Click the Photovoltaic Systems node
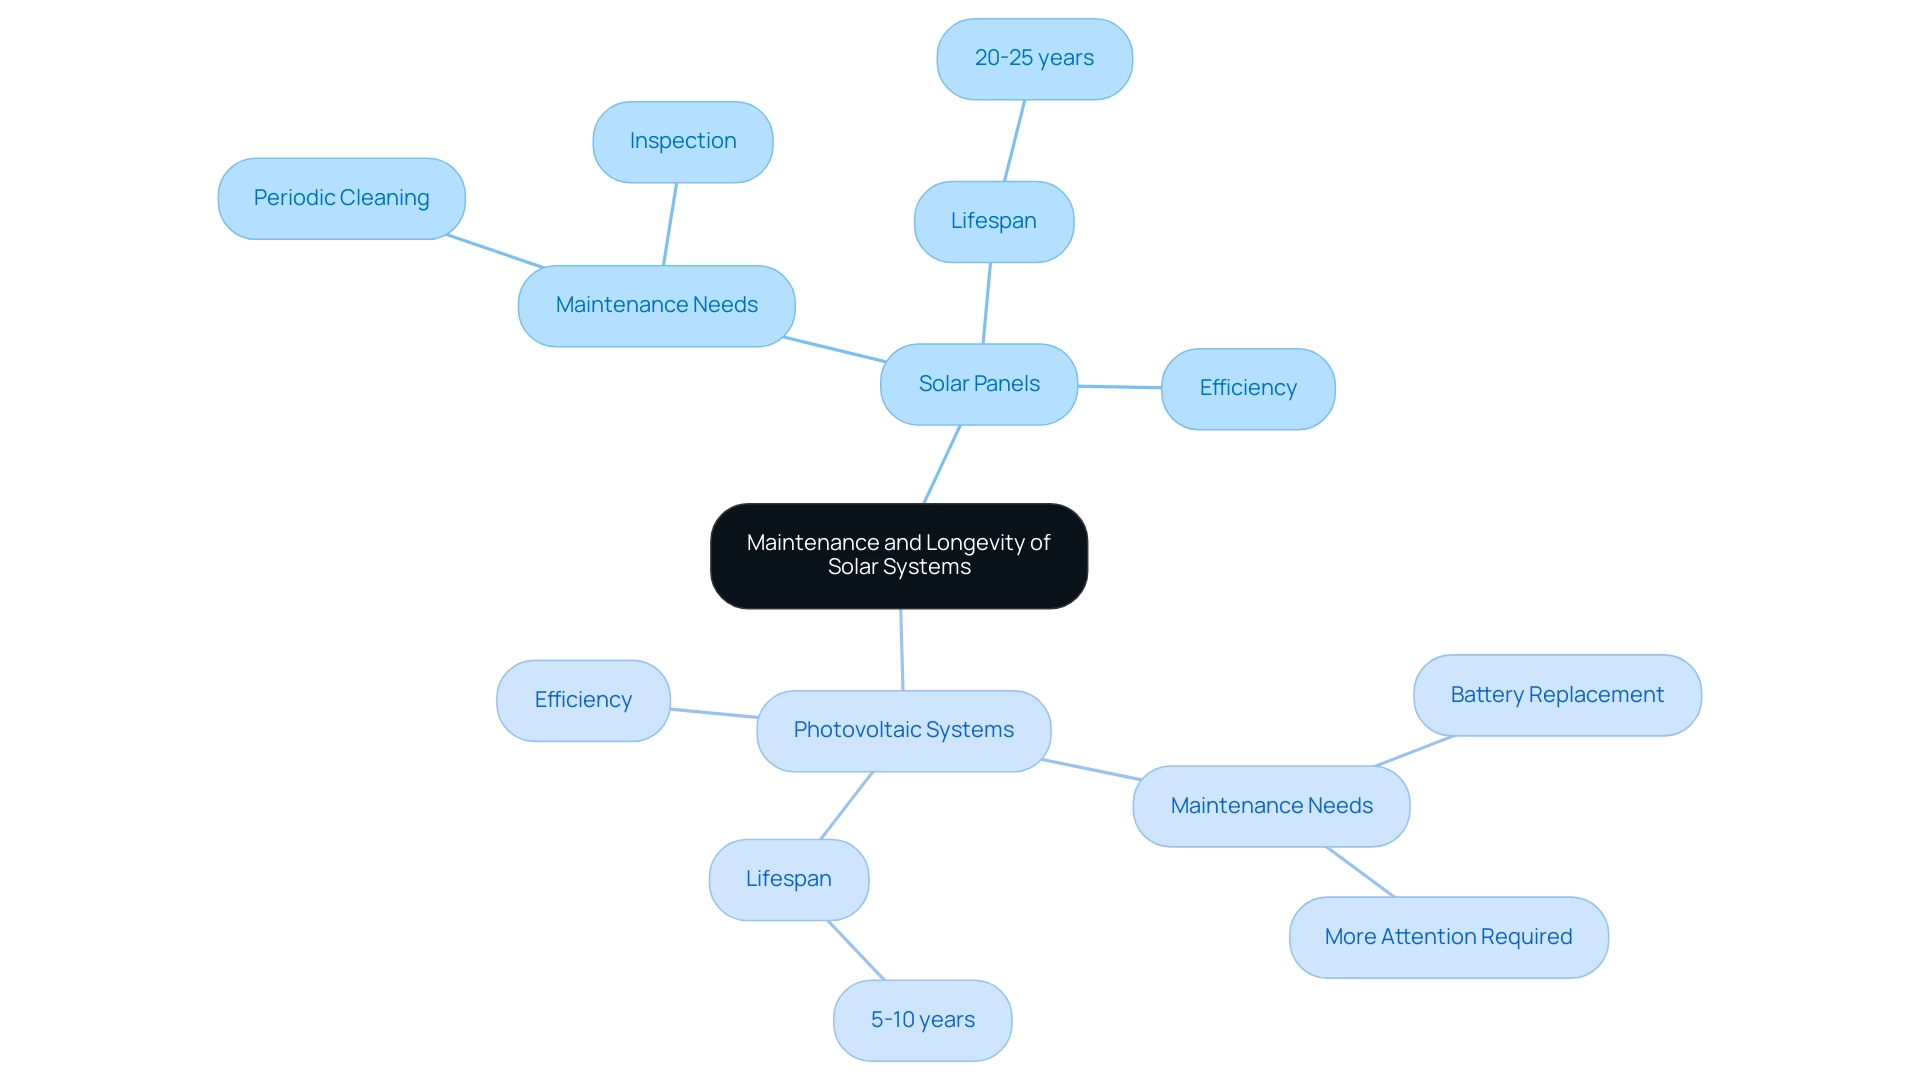The width and height of the screenshot is (1920, 1083). coord(906,729)
